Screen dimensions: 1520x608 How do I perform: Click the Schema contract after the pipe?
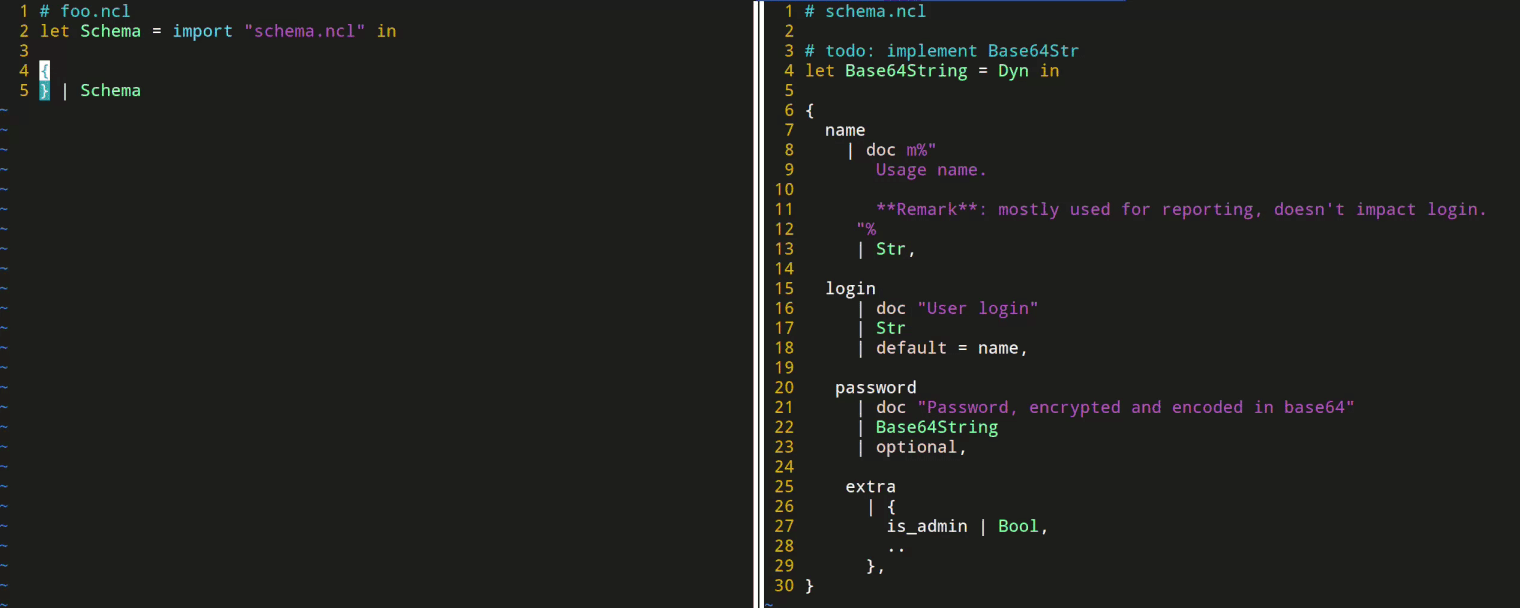coord(110,91)
